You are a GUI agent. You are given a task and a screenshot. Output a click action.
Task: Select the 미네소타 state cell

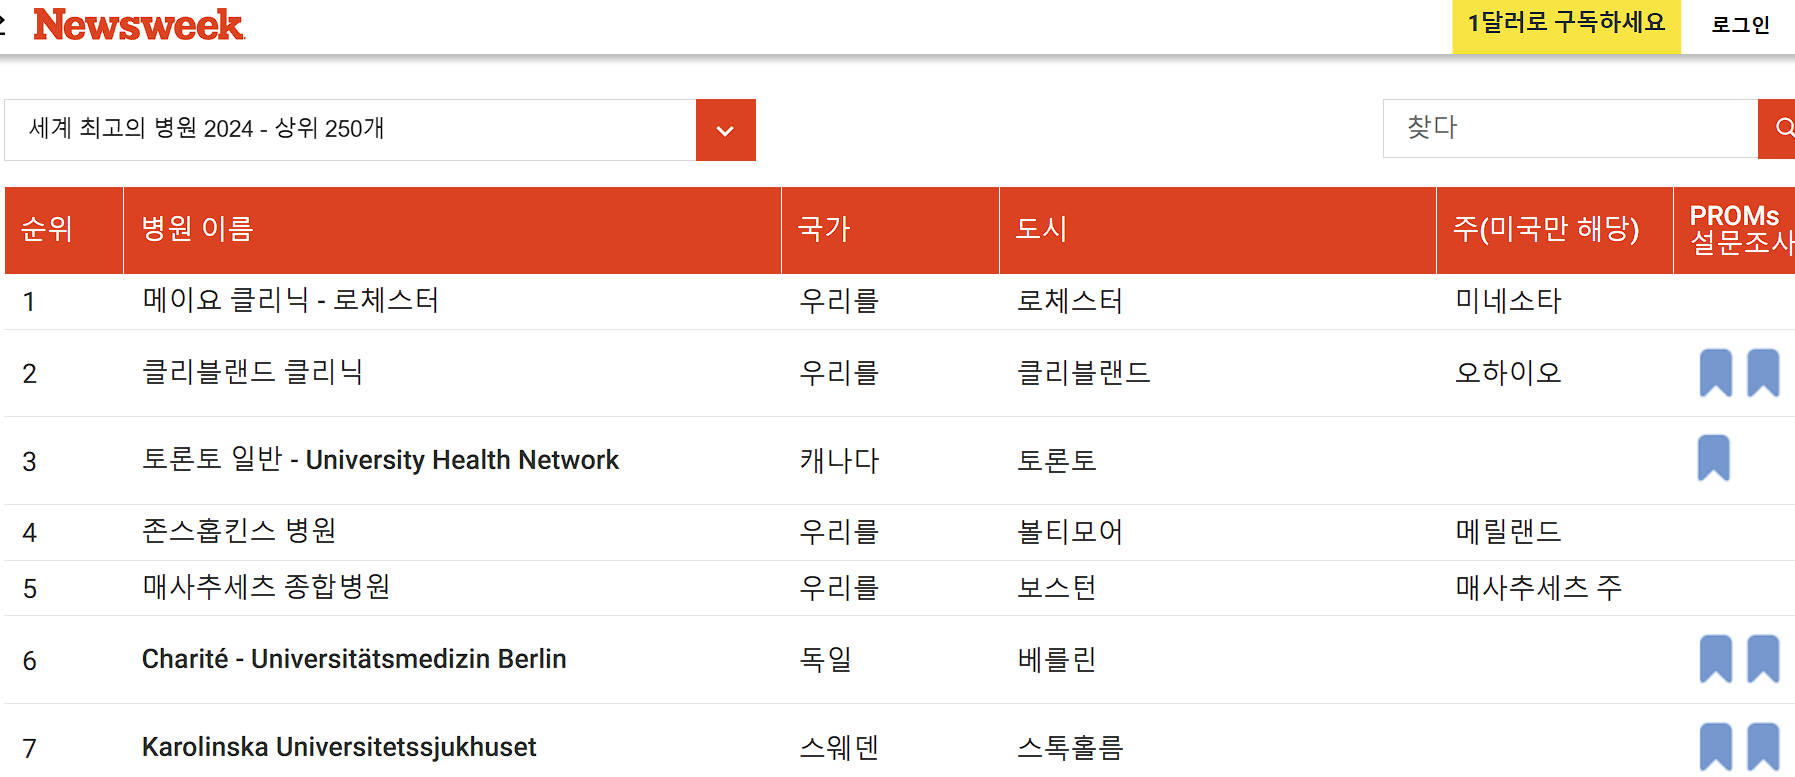(1508, 301)
